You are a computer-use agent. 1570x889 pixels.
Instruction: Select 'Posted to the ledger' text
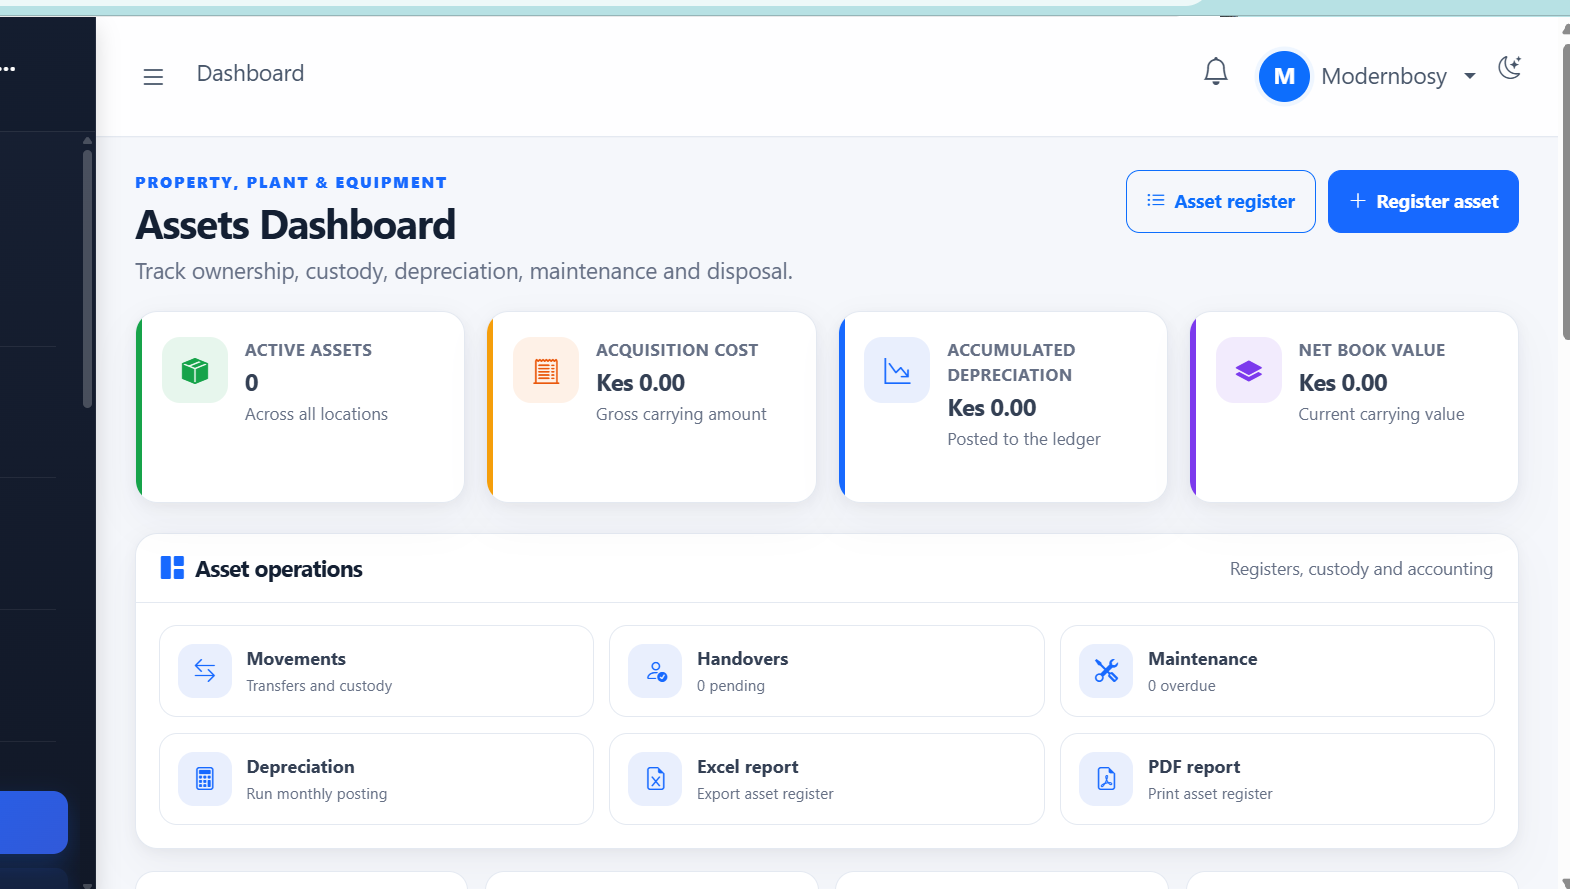point(1024,439)
